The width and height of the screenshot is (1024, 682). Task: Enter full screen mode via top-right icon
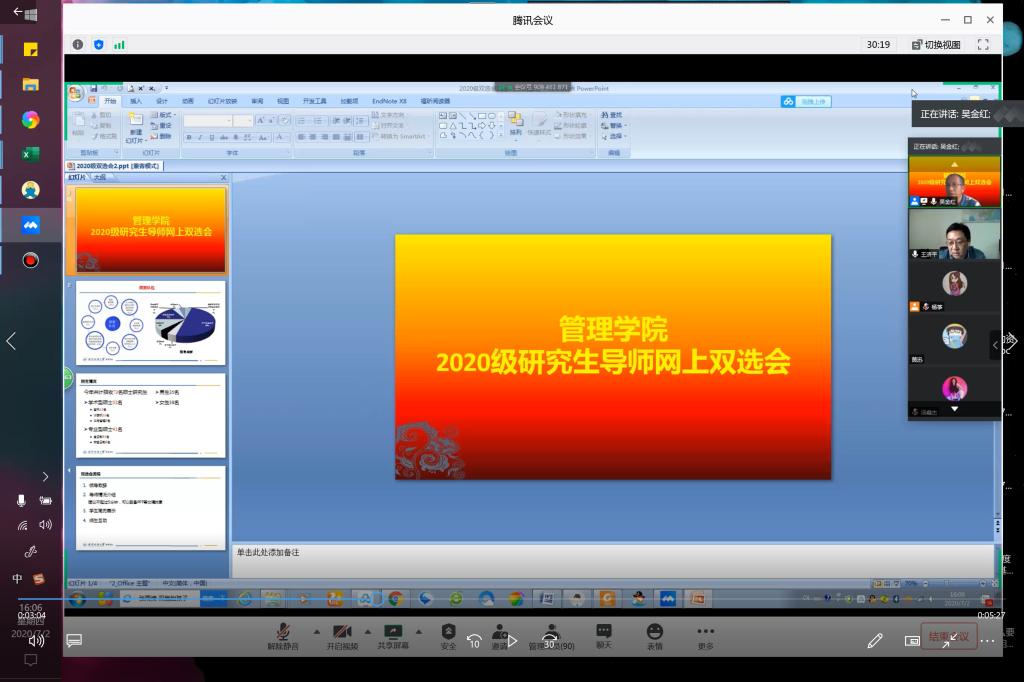(983, 45)
